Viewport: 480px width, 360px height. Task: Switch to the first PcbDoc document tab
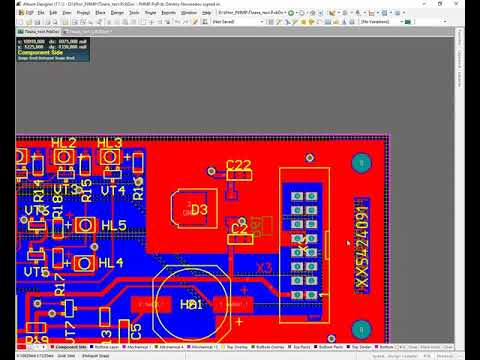point(39,32)
